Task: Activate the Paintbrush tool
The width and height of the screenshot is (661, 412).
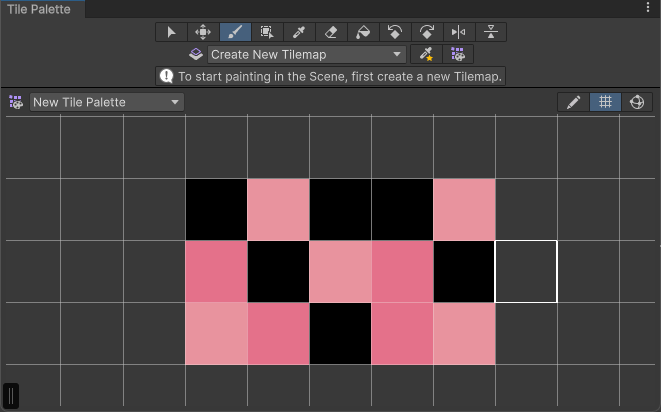Action: [x=235, y=32]
